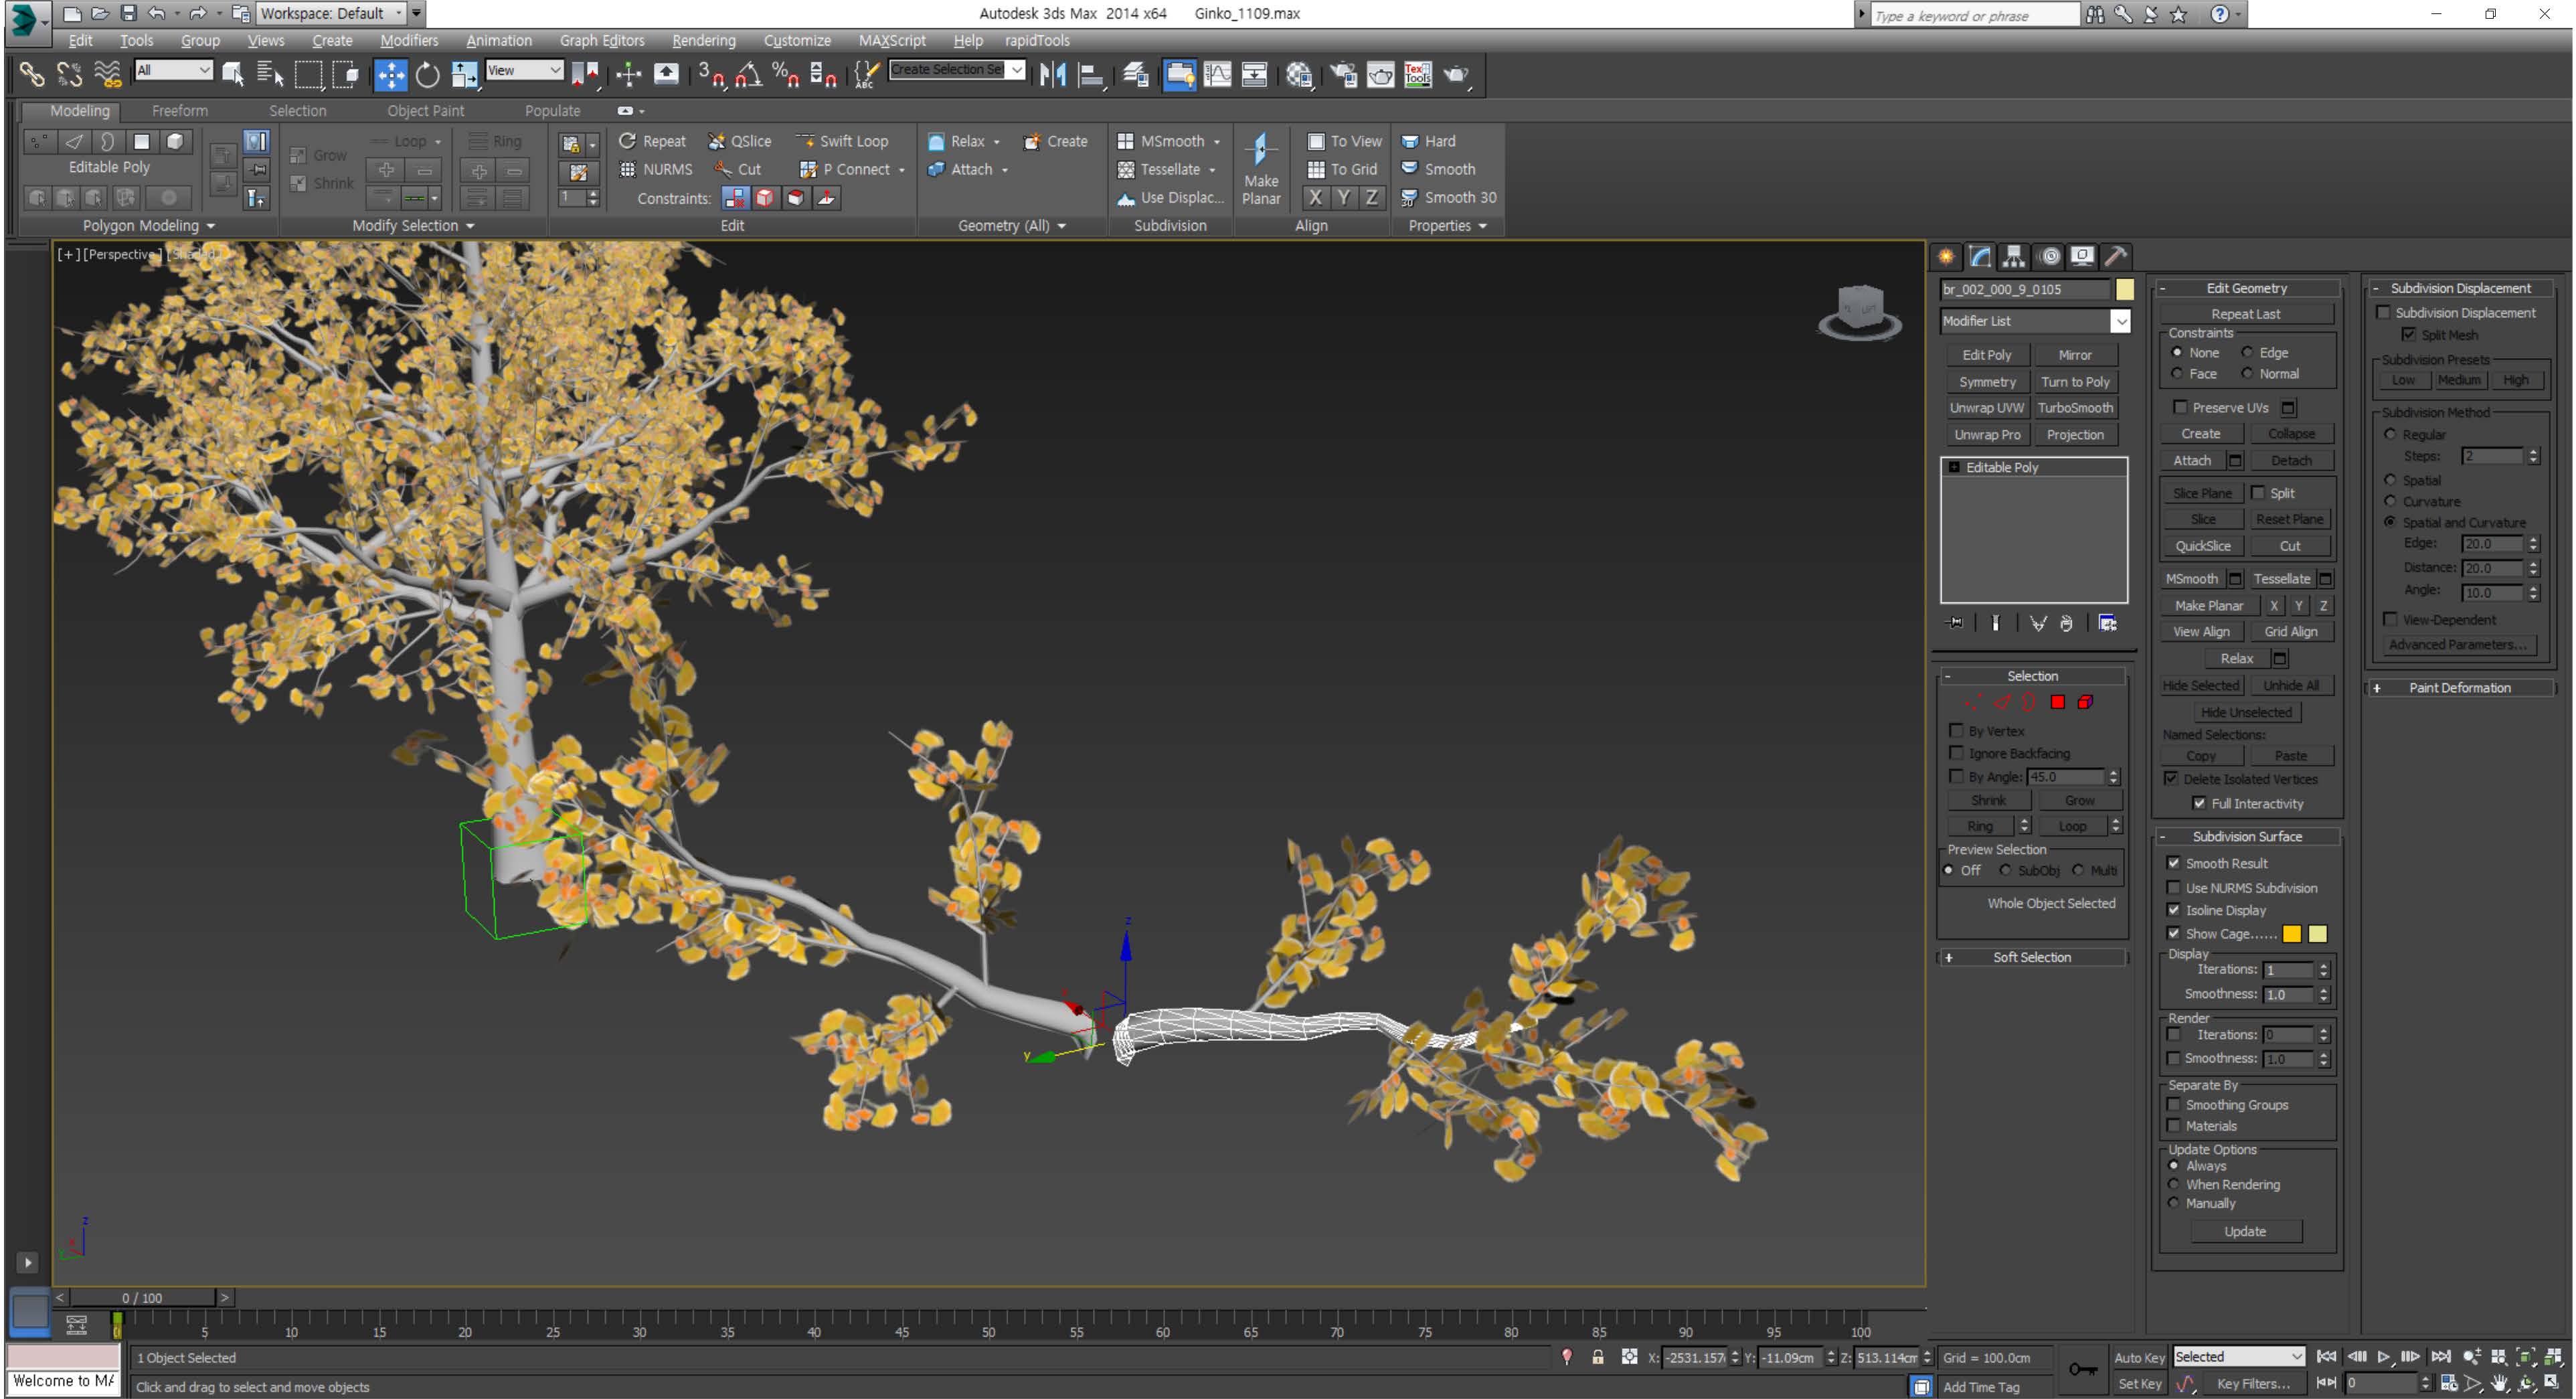Image resolution: width=2576 pixels, height=1399 pixels.
Task: Collapse the Edit Geometry rollout
Action: (x=2246, y=288)
